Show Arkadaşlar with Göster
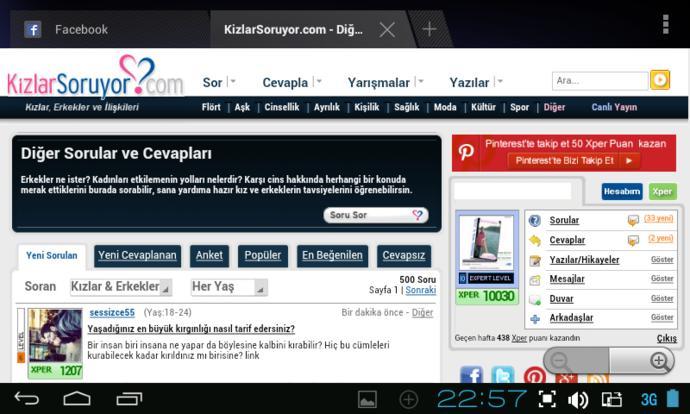 662,317
